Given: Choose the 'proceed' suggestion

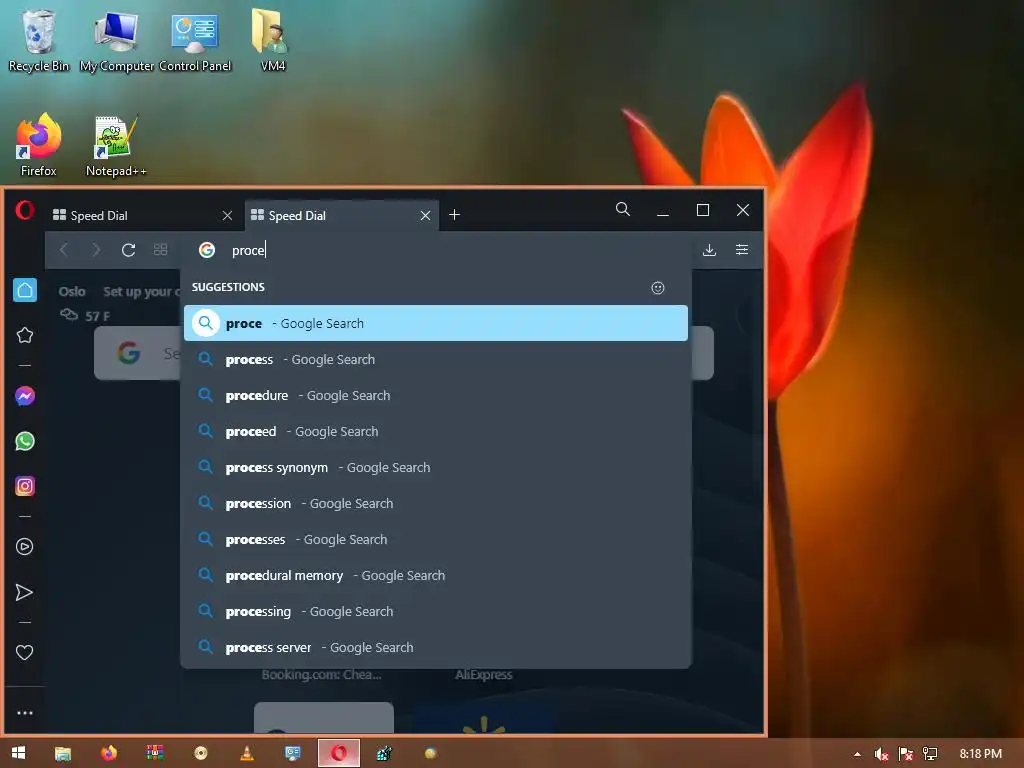Looking at the screenshot, I should tap(436, 431).
